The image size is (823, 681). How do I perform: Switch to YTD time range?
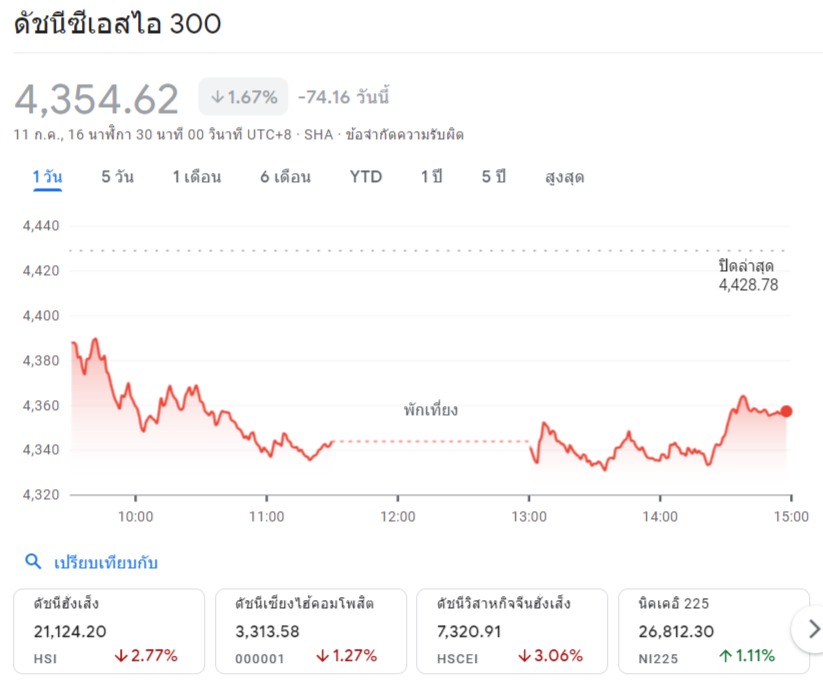click(x=365, y=177)
